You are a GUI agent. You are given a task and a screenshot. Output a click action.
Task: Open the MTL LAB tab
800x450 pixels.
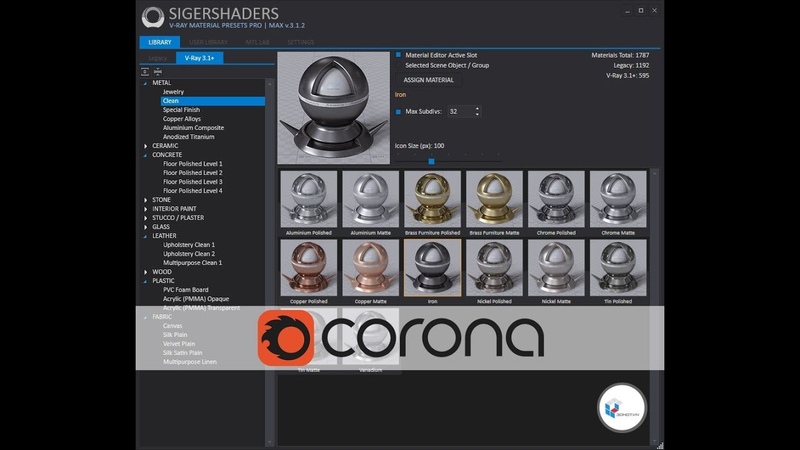[x=257, y=42]
